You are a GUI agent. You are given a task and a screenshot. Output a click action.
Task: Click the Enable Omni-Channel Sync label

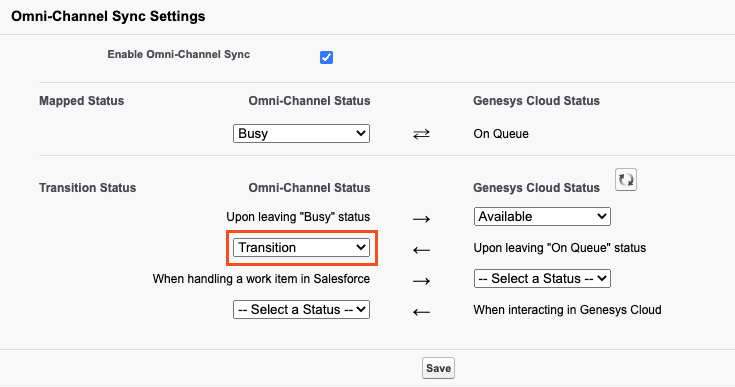(x=179, y=54)
